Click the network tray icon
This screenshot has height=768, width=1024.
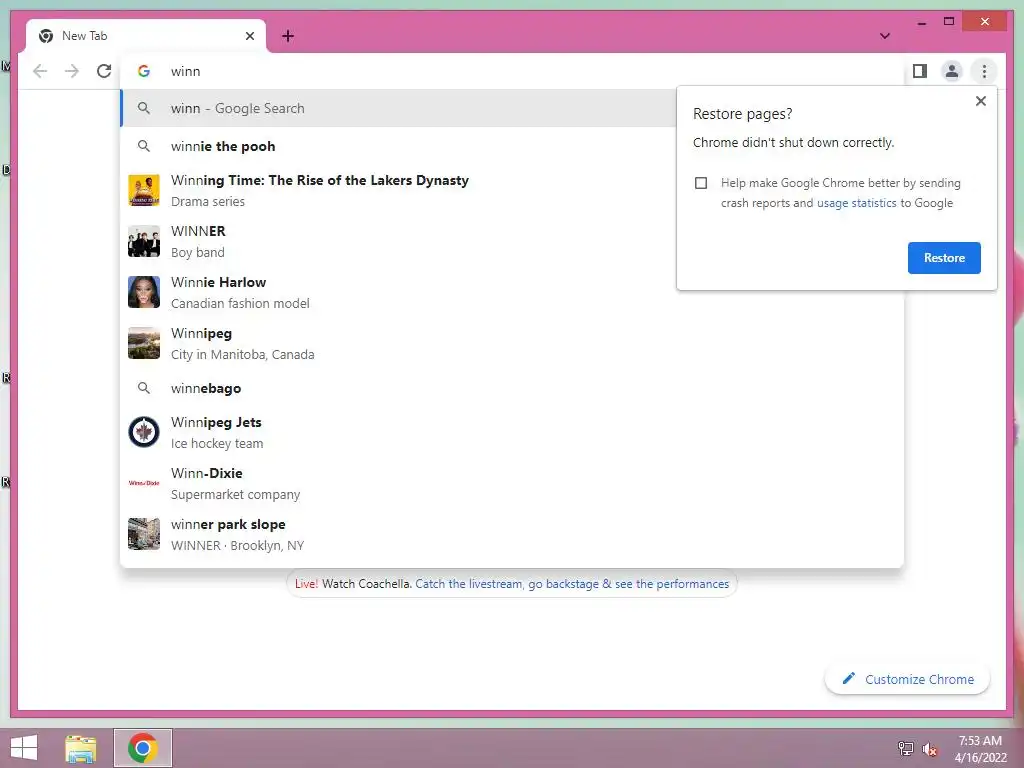[x=905, y=748]
